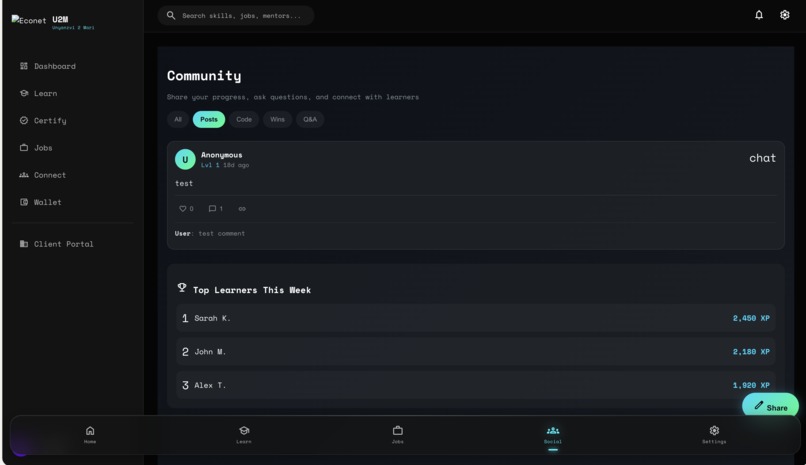Image resolution: width=806 pixels, height=465 pixels.
Task: Open Jobs from the left sidebar
Action: (x=36, y=148)
